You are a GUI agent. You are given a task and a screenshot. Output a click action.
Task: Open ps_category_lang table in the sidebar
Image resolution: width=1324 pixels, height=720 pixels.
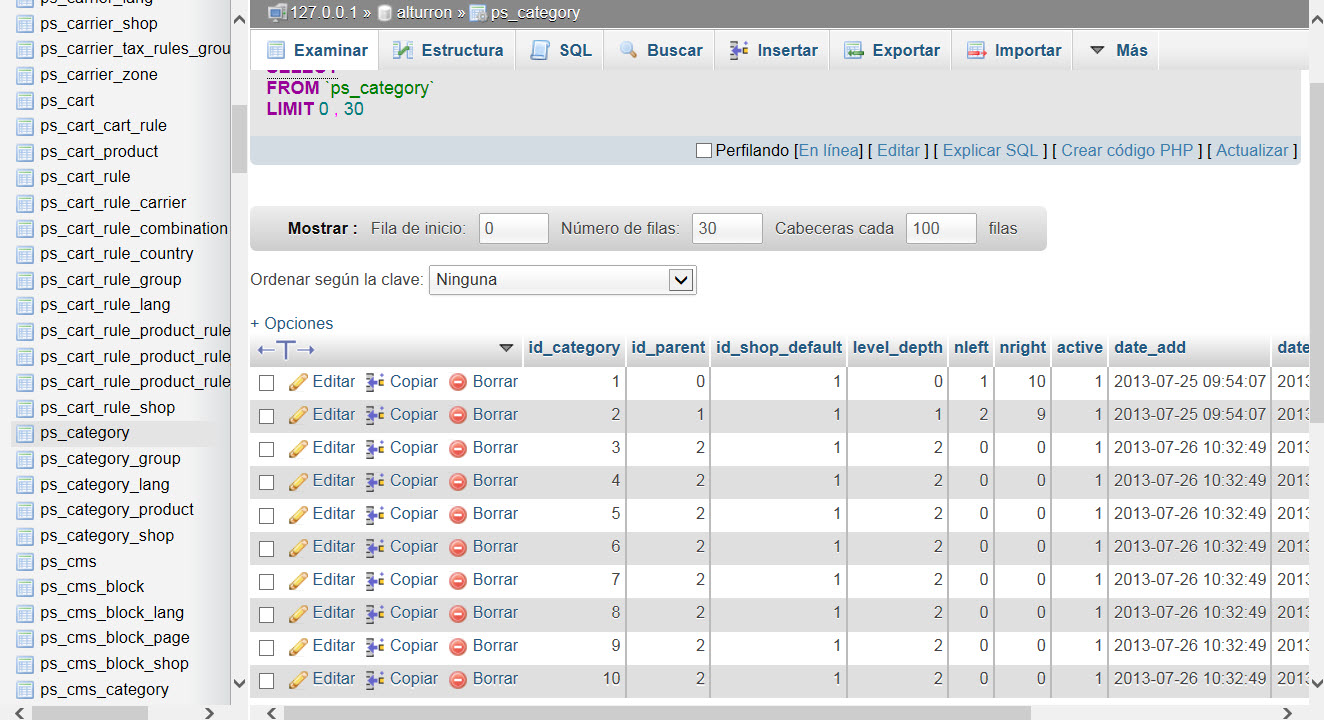[105, 485]
